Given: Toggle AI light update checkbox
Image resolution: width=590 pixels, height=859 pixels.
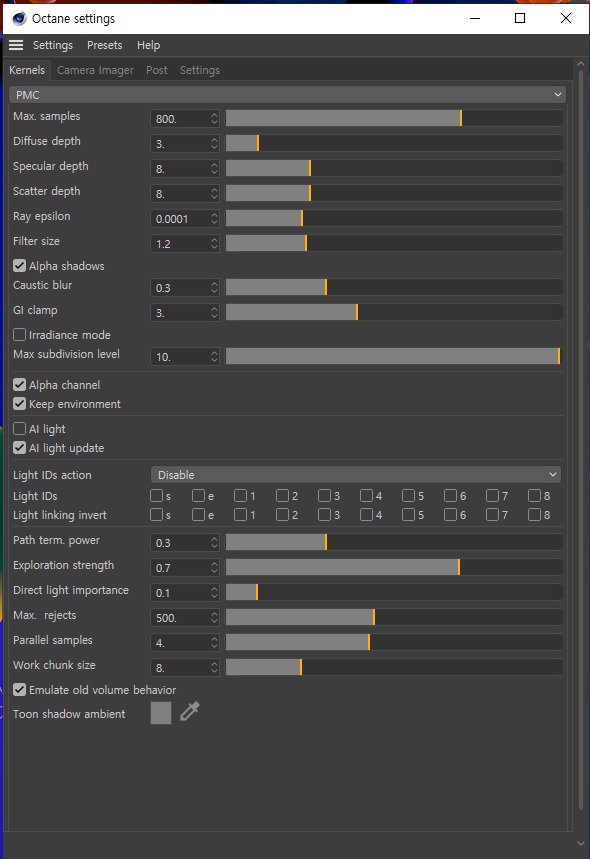Looking at the screenshot, I should [19, 448].
